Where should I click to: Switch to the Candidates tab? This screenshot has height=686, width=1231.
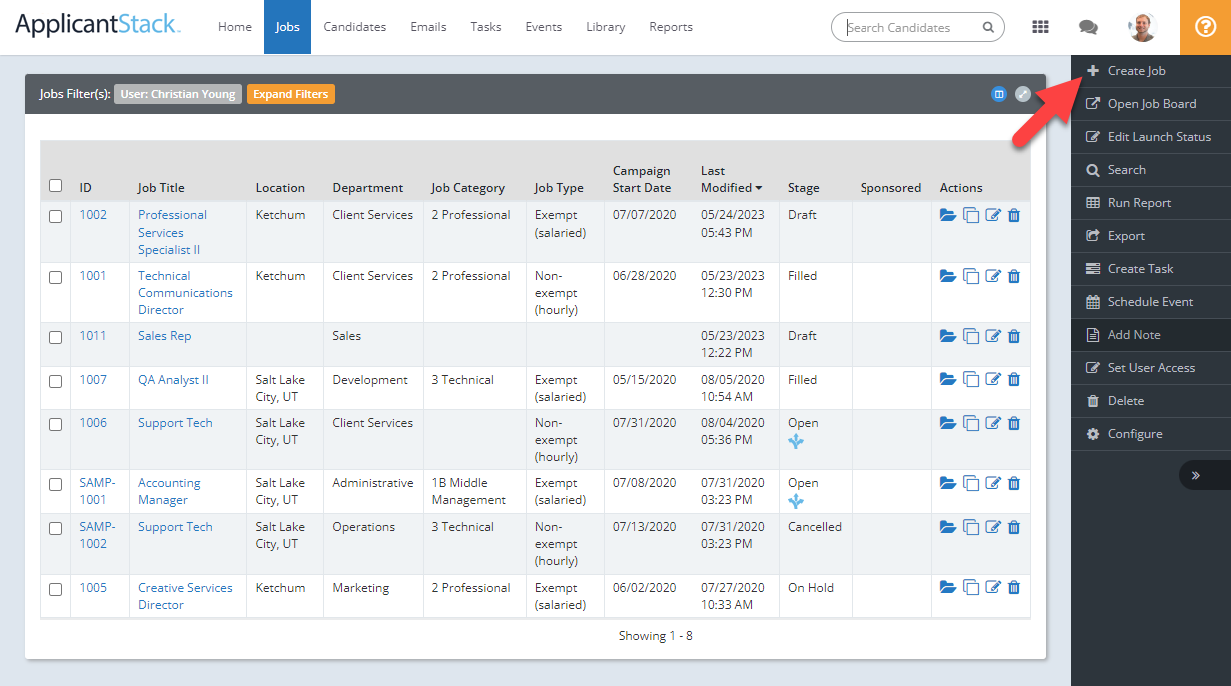pyautogui.click(x=354, y=27)
